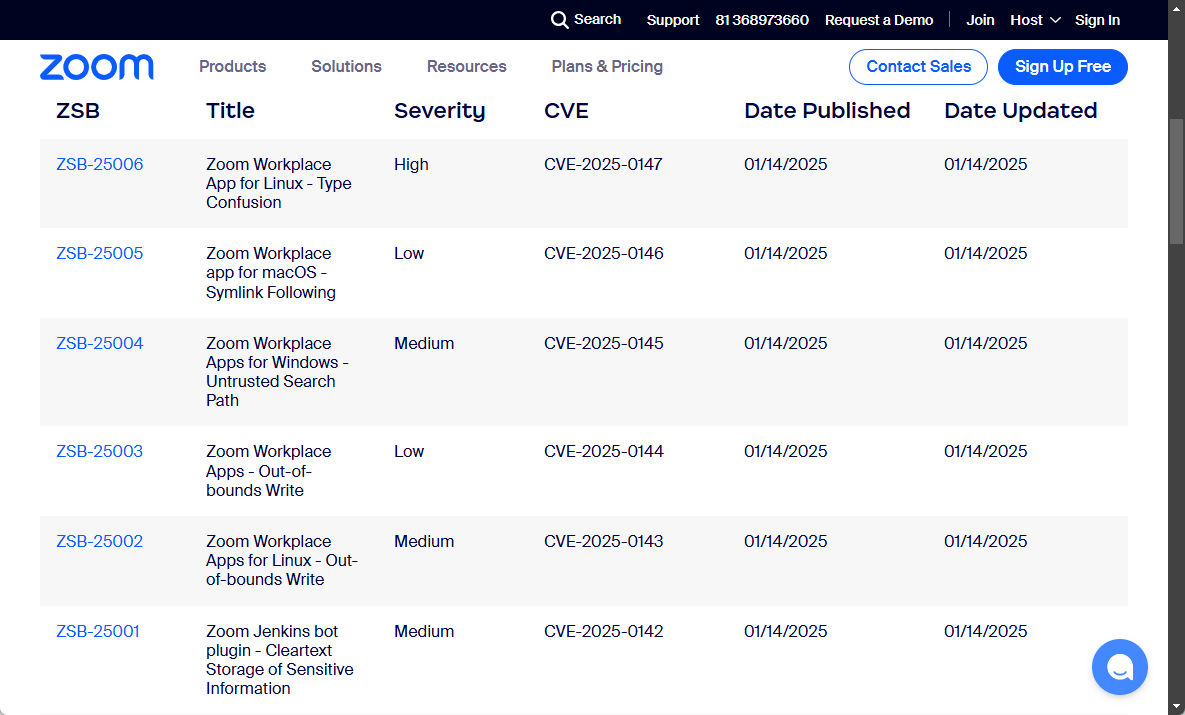1185x715 pixels.
Task: Click Low severity in ZSB-25003 row
Action: coord(409,451)
